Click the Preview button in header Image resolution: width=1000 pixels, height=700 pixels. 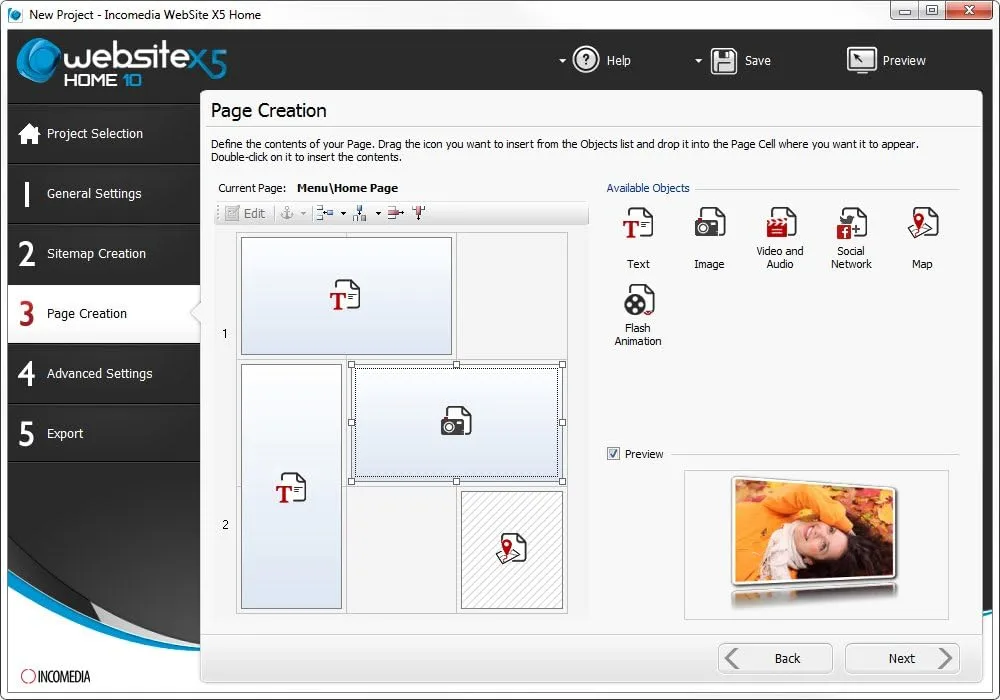pos(887,61)
